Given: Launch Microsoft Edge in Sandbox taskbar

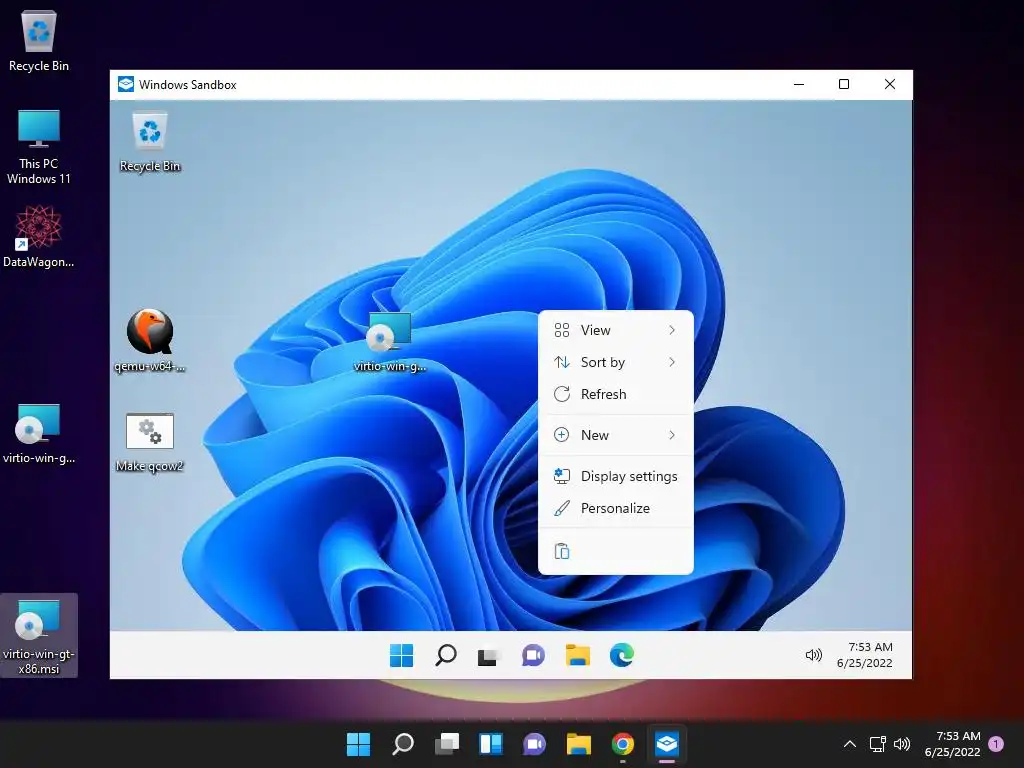Looking at the screenshot, I should 622,655.
